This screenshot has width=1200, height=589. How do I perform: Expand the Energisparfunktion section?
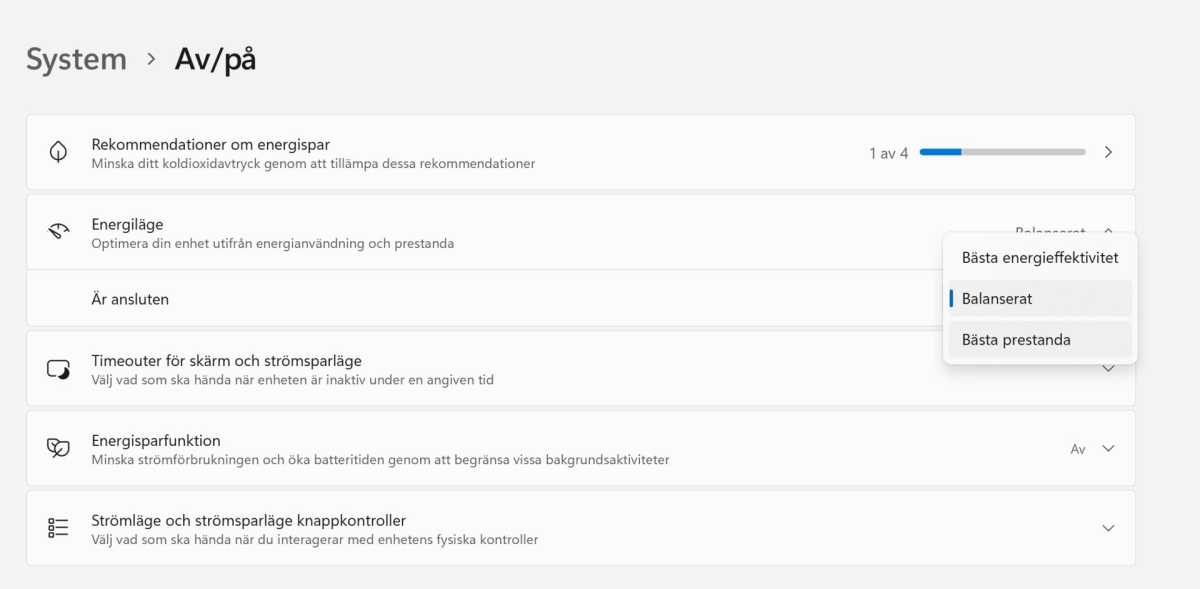coord(1107,447)
